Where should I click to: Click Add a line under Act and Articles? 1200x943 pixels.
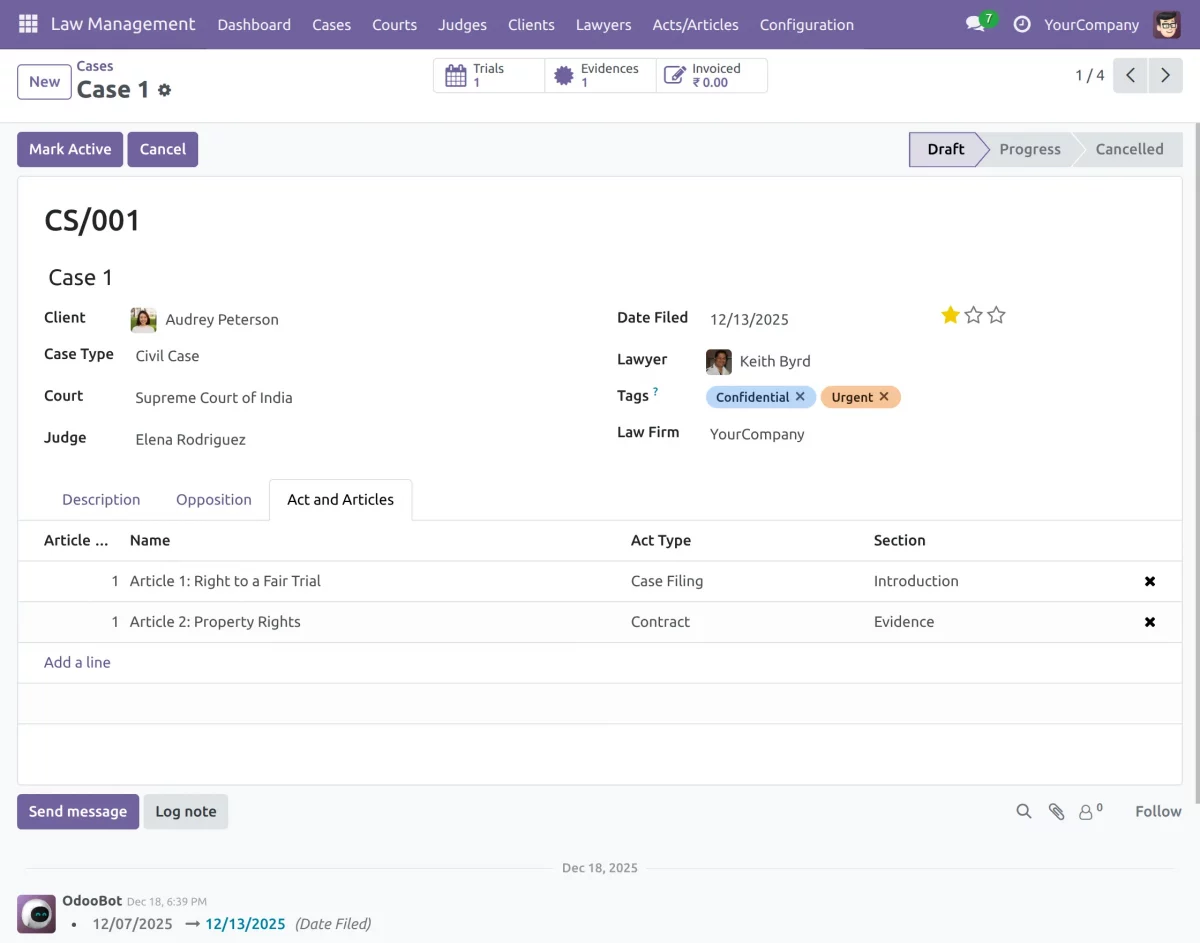77,662
